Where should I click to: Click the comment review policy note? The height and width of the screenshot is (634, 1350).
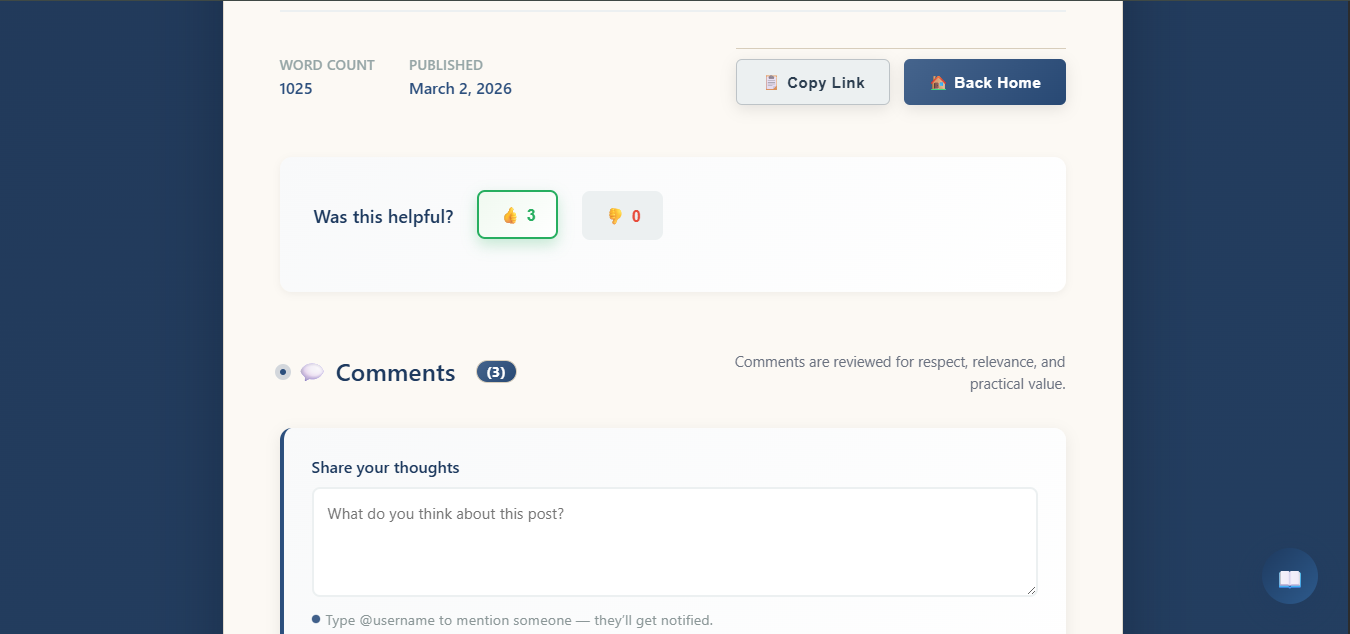click(x=899, y=372)
